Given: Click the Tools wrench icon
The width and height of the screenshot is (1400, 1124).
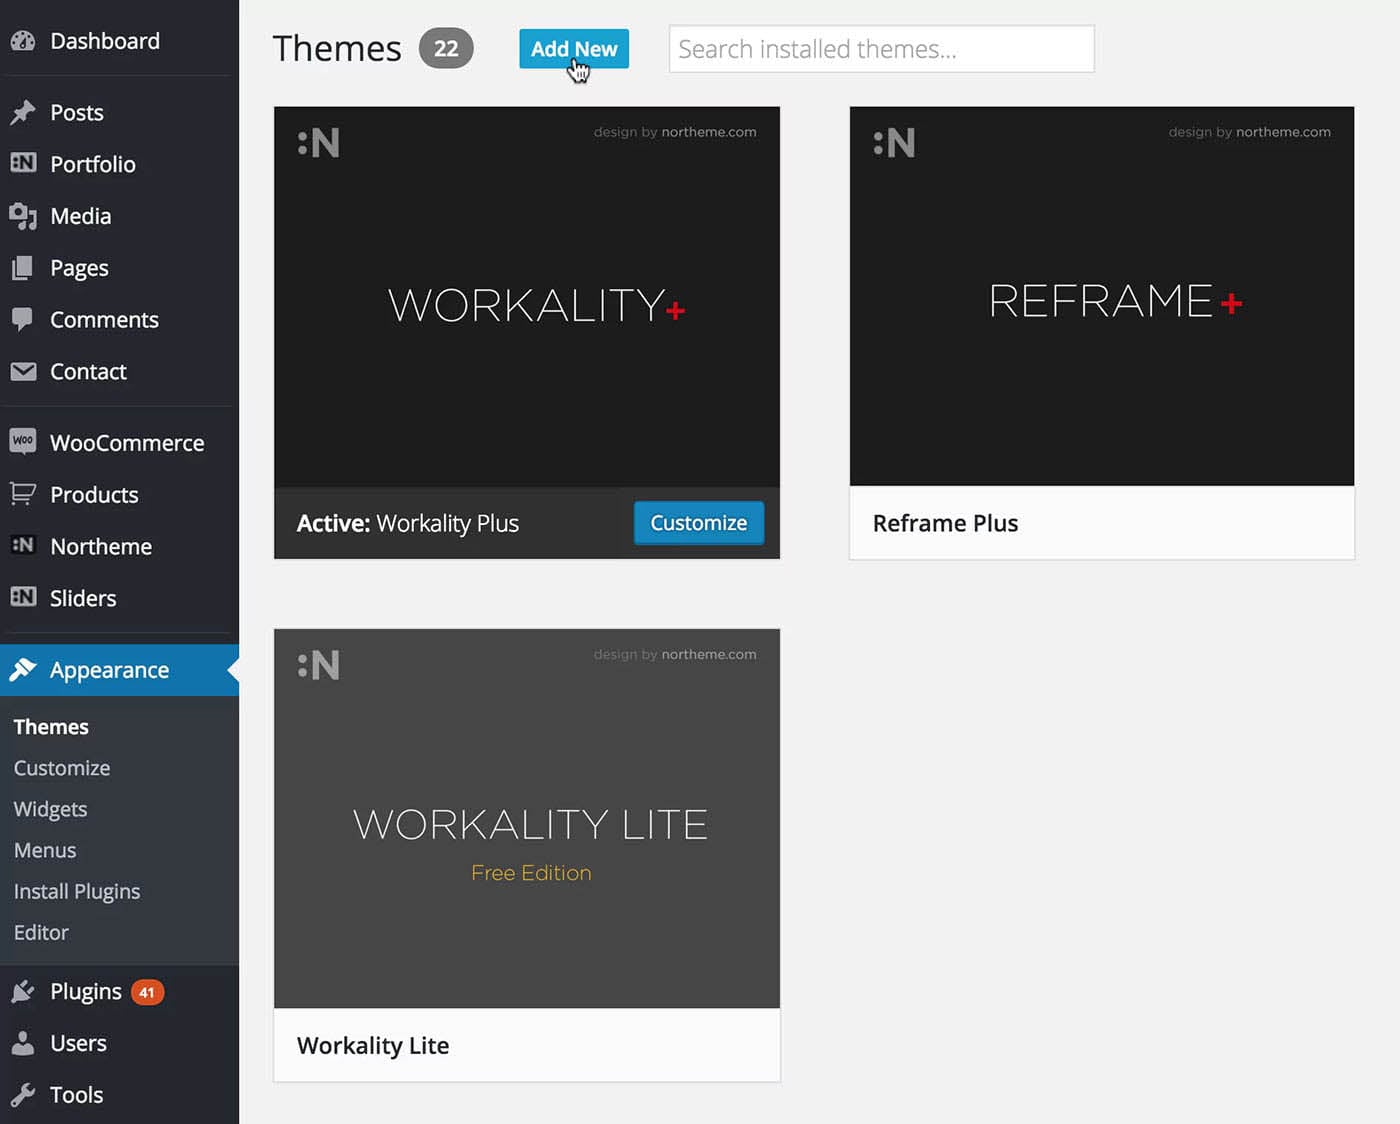Looking at the screenshot, I should (x=23, y=1095).
